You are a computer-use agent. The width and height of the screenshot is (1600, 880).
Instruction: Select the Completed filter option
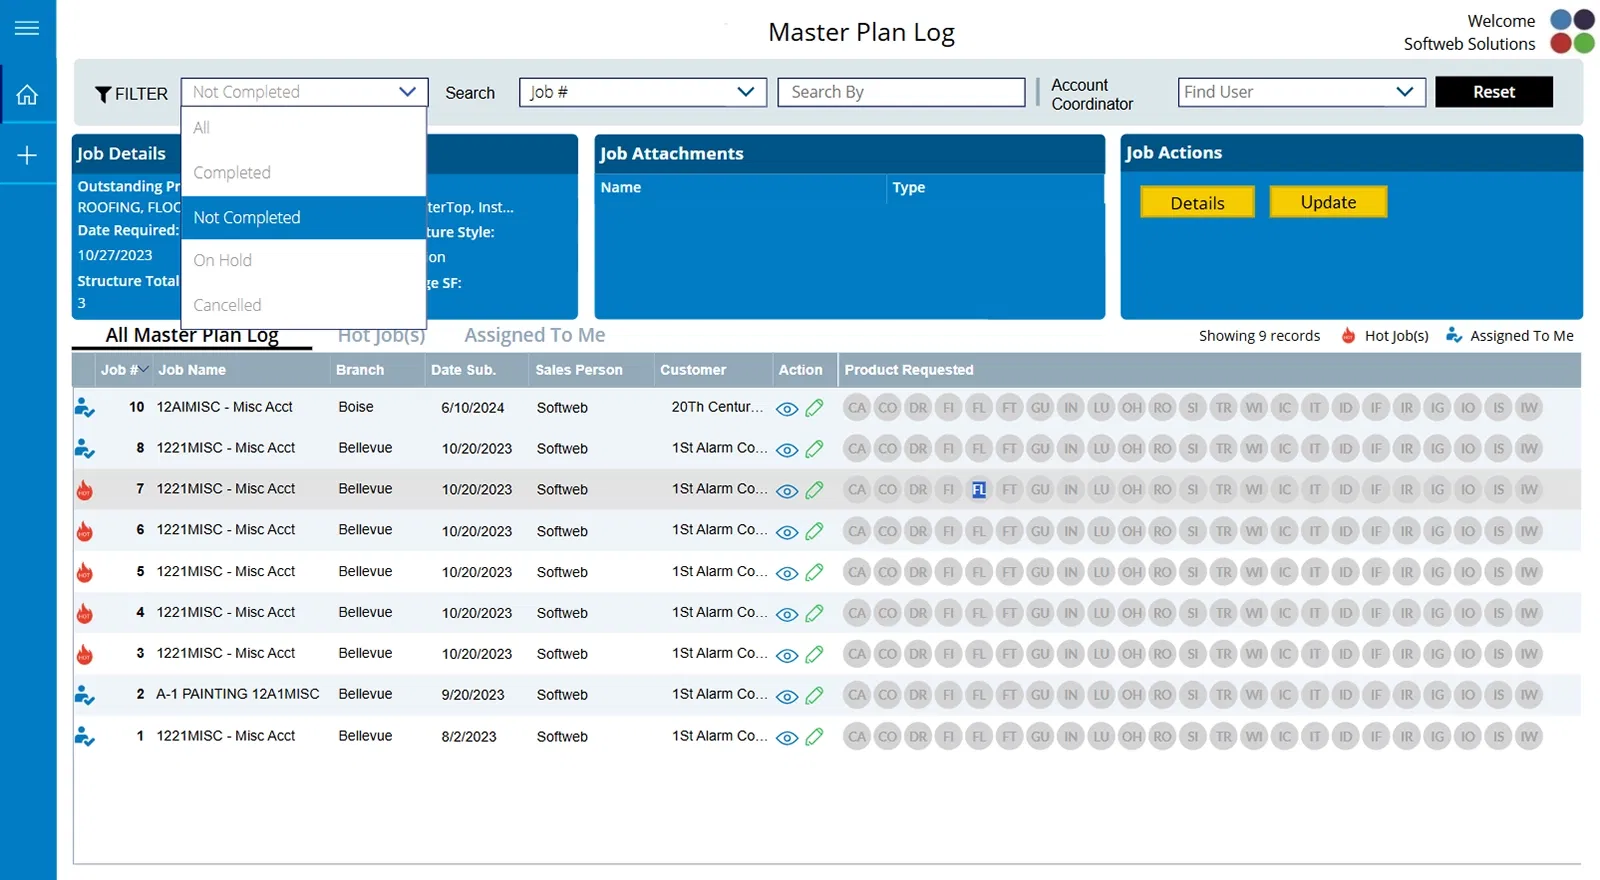232,173
